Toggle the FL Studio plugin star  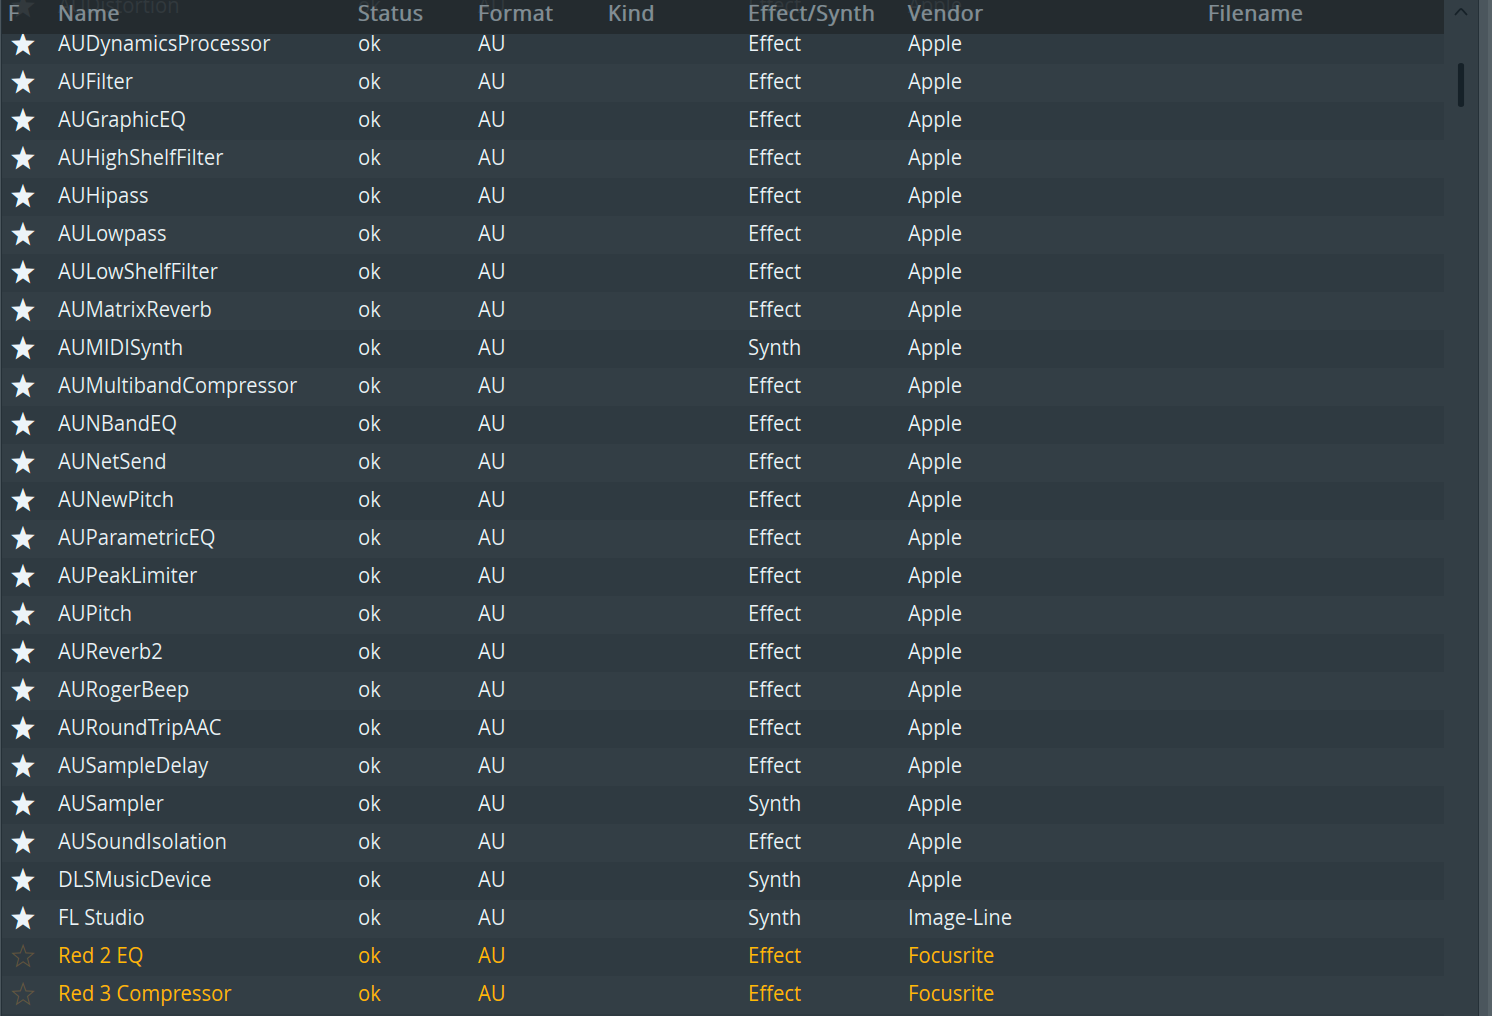click(x=23, y=919)
